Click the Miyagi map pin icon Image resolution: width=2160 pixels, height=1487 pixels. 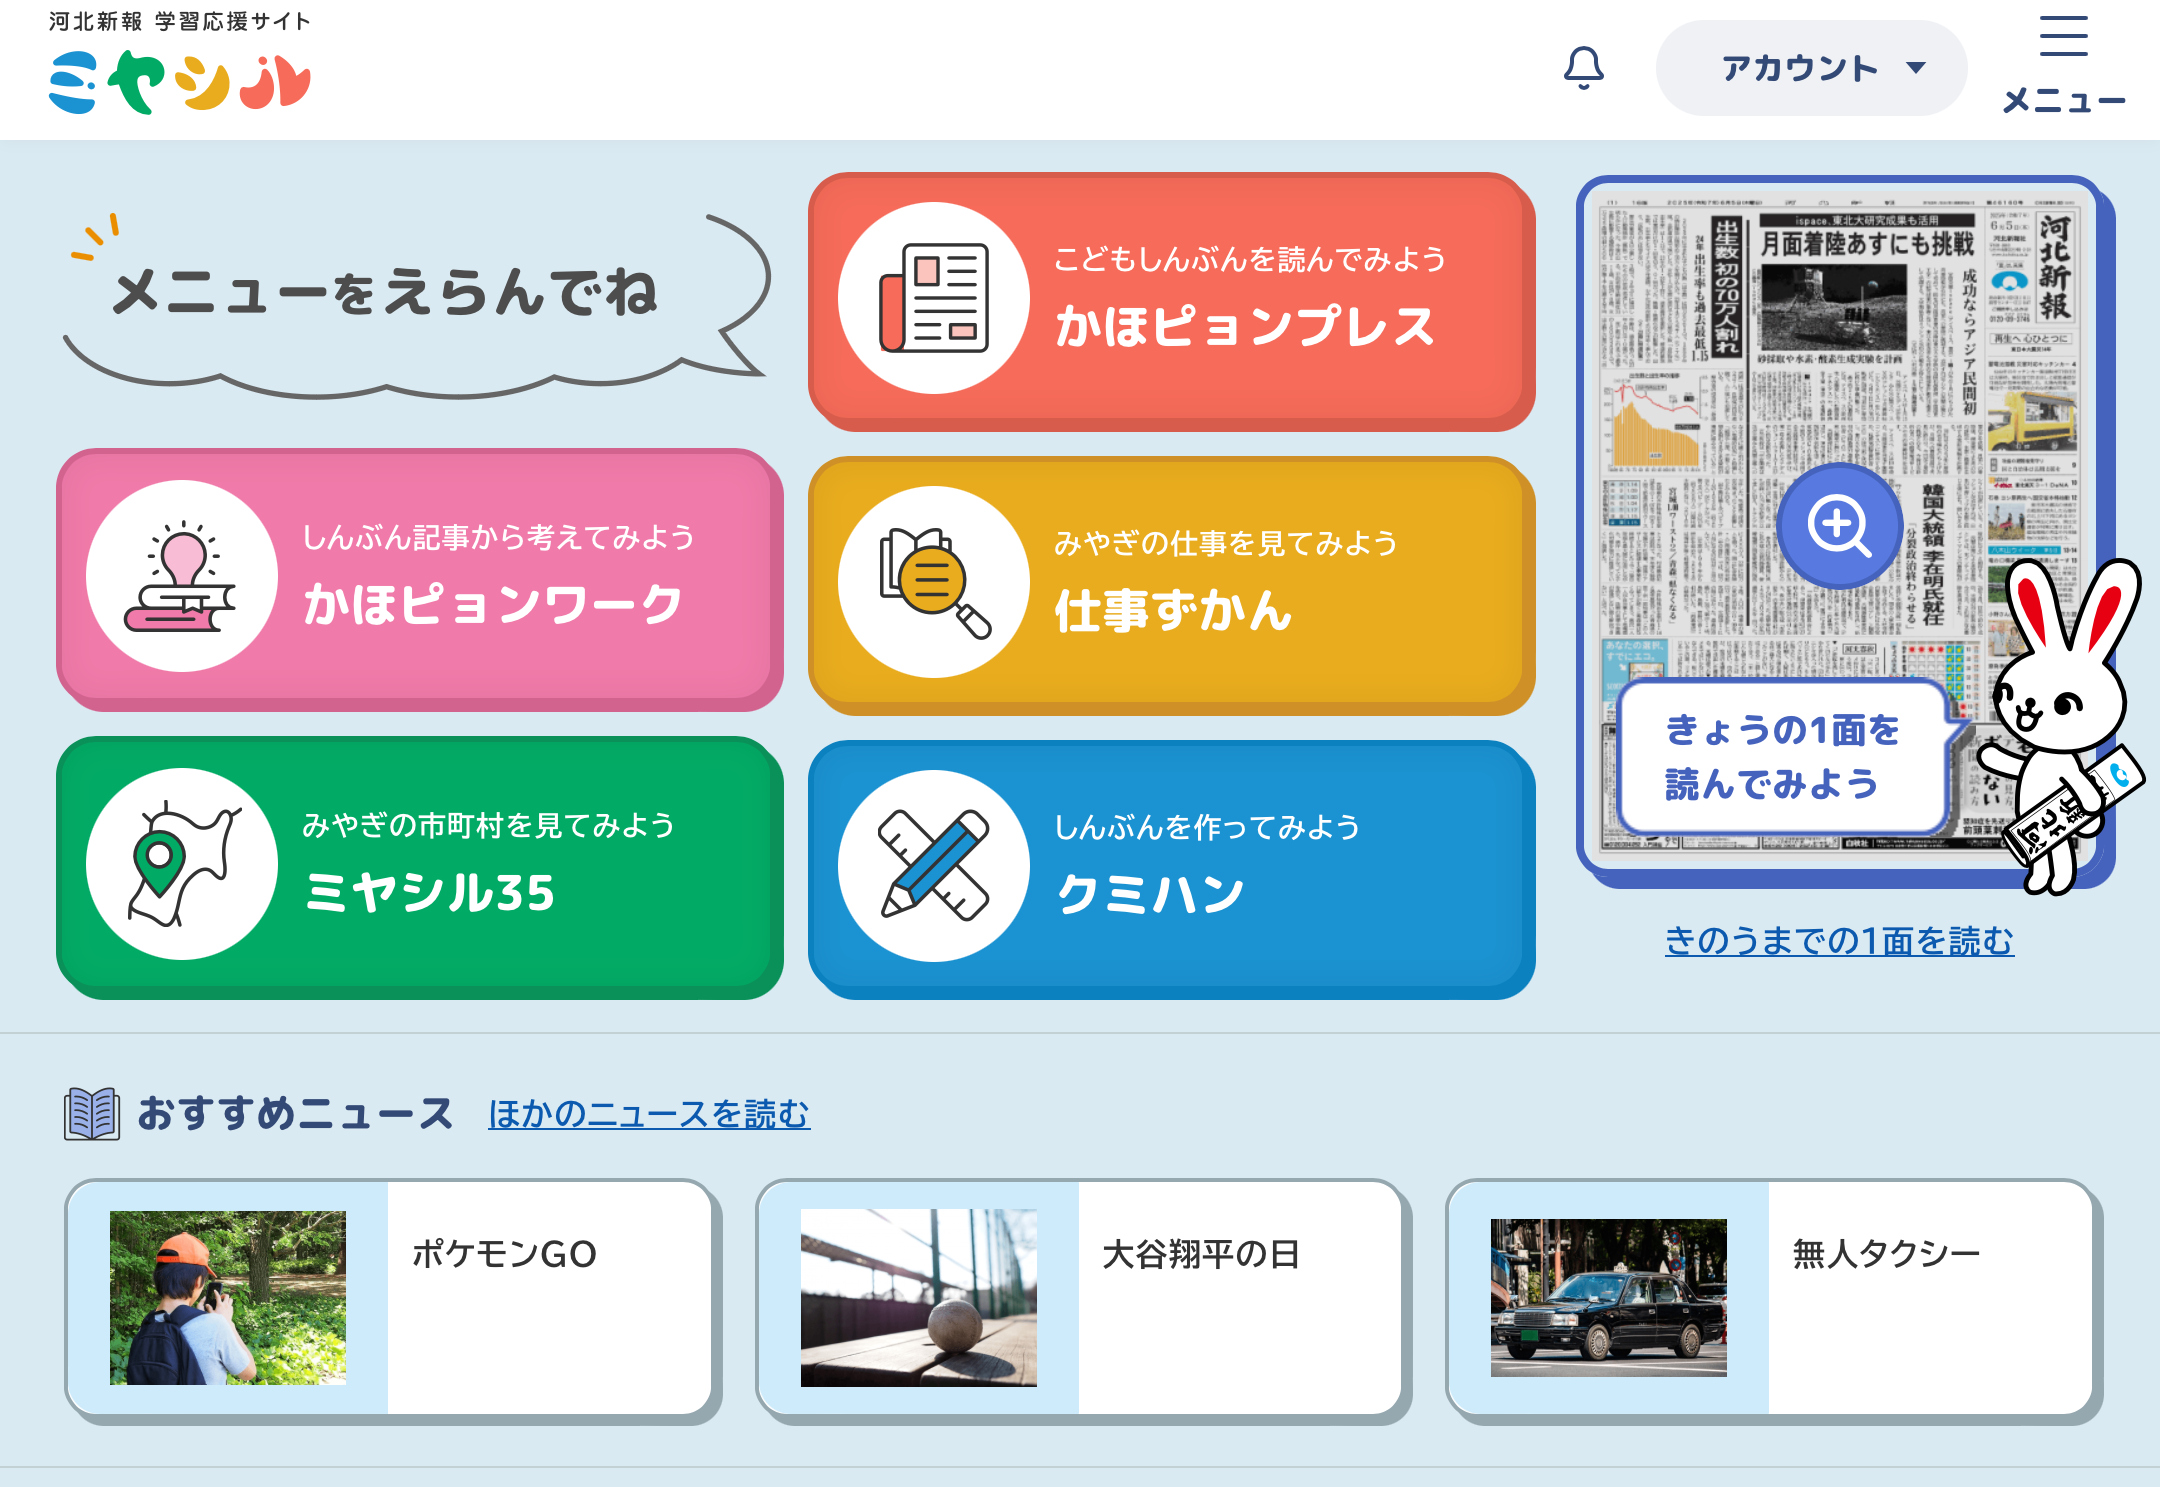(x=182, y=864)
